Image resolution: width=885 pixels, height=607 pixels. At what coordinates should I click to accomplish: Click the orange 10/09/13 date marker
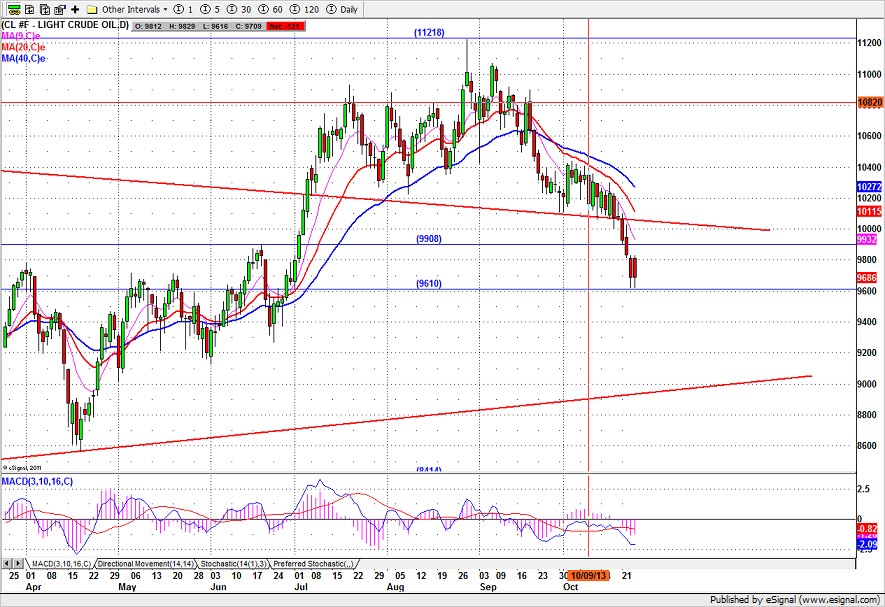point(587,576)
